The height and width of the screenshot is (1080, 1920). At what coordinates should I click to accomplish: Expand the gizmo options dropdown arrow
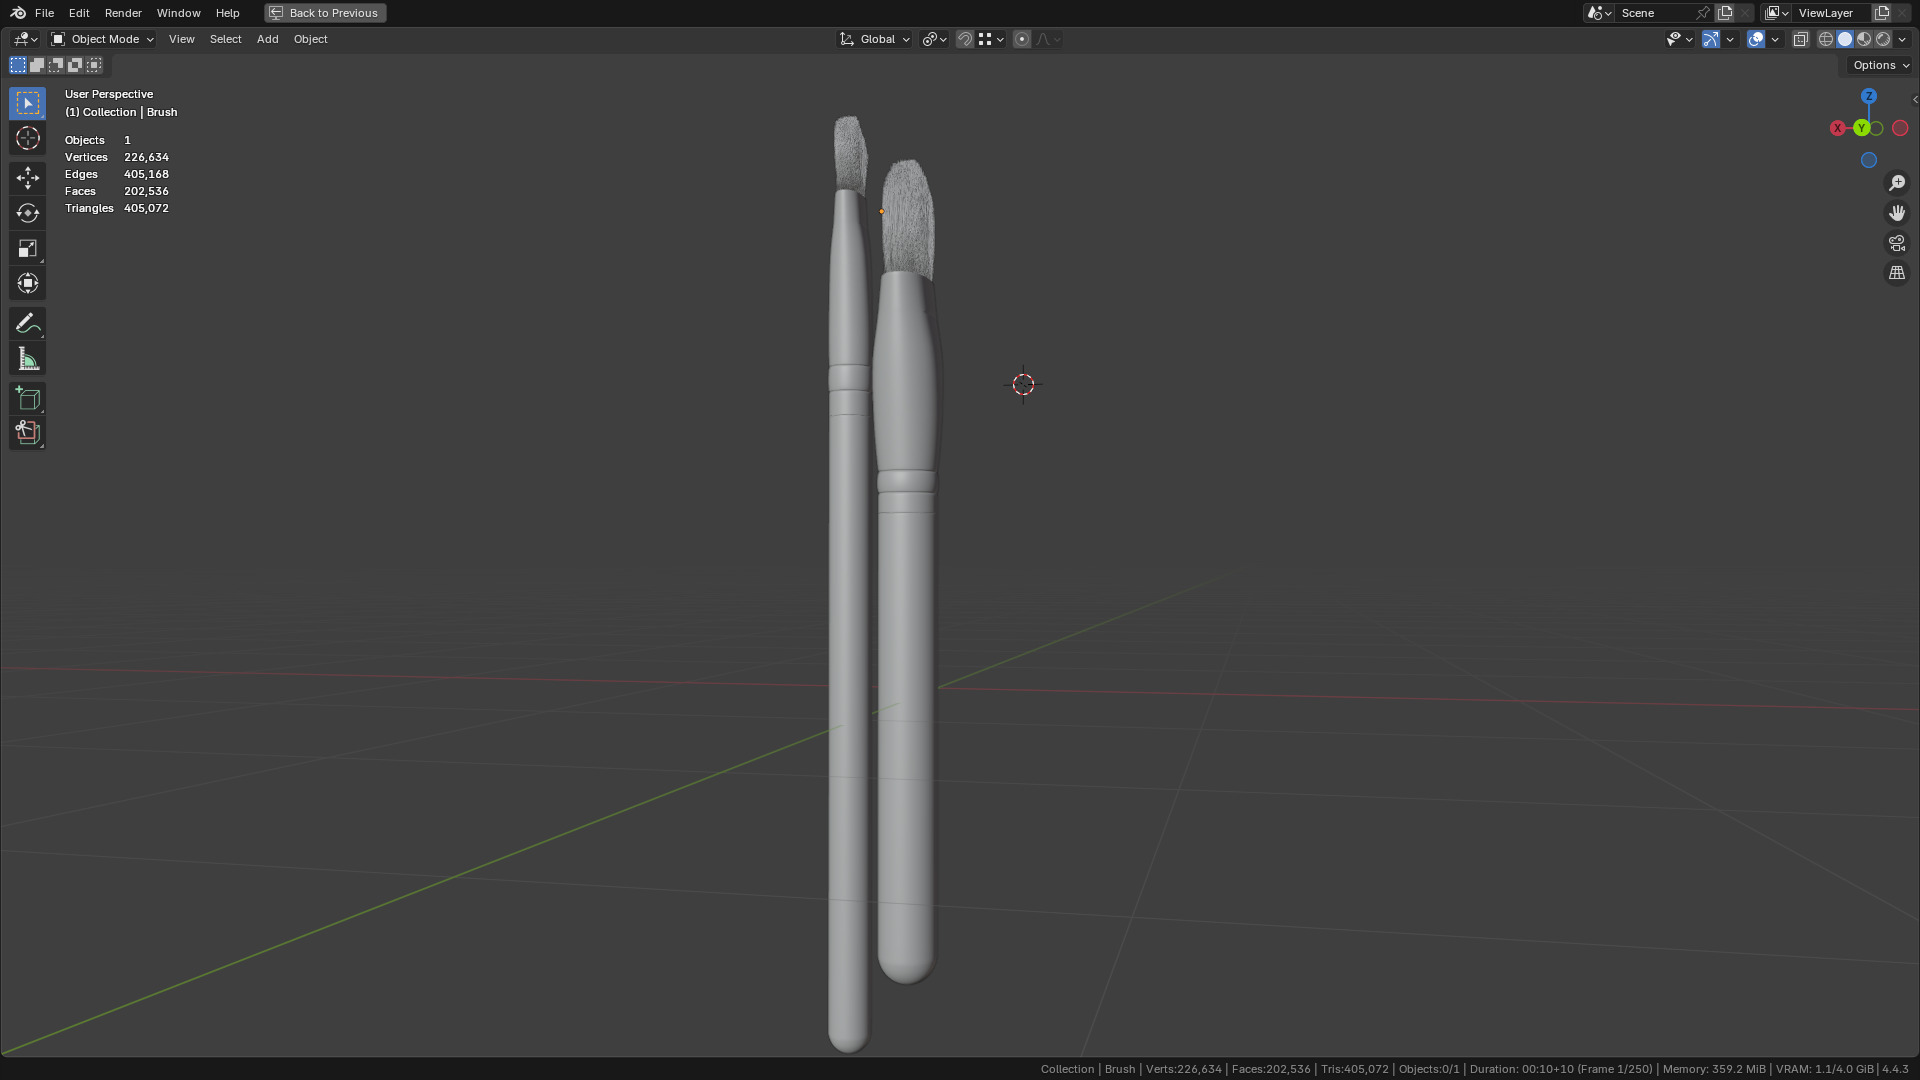point(1730,39)
